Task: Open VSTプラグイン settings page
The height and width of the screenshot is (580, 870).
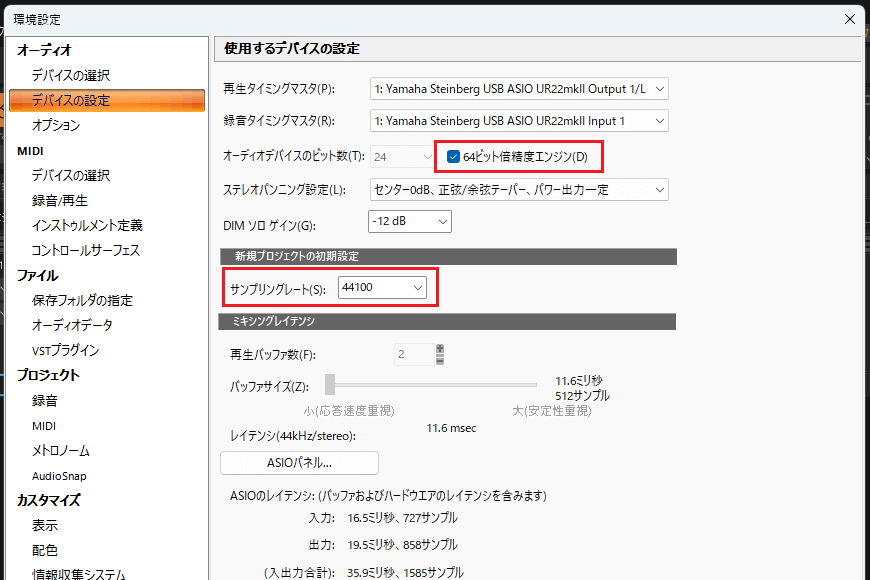Action: pos(65,350)
